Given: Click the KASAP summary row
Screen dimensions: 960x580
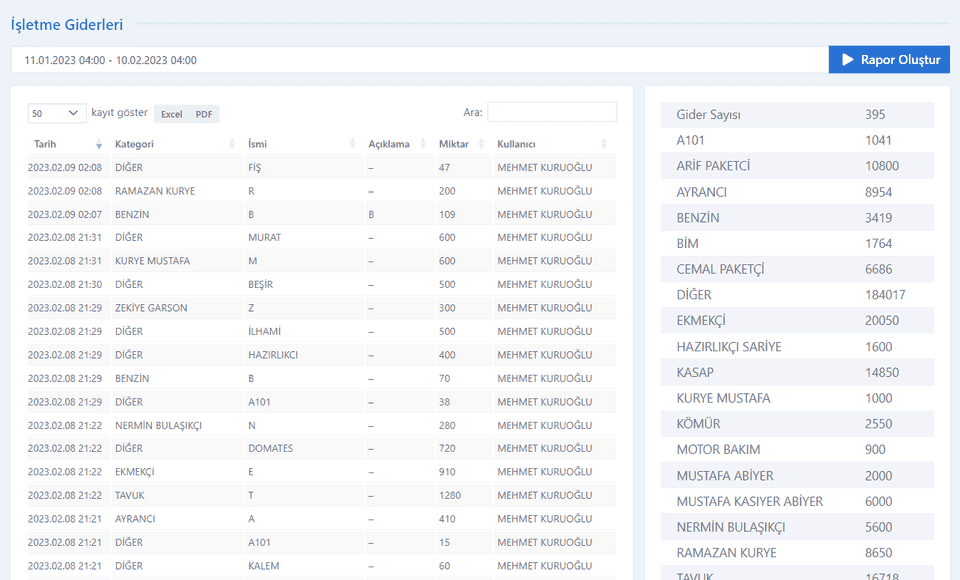Looking at the screenshot, I should (797, 372).
